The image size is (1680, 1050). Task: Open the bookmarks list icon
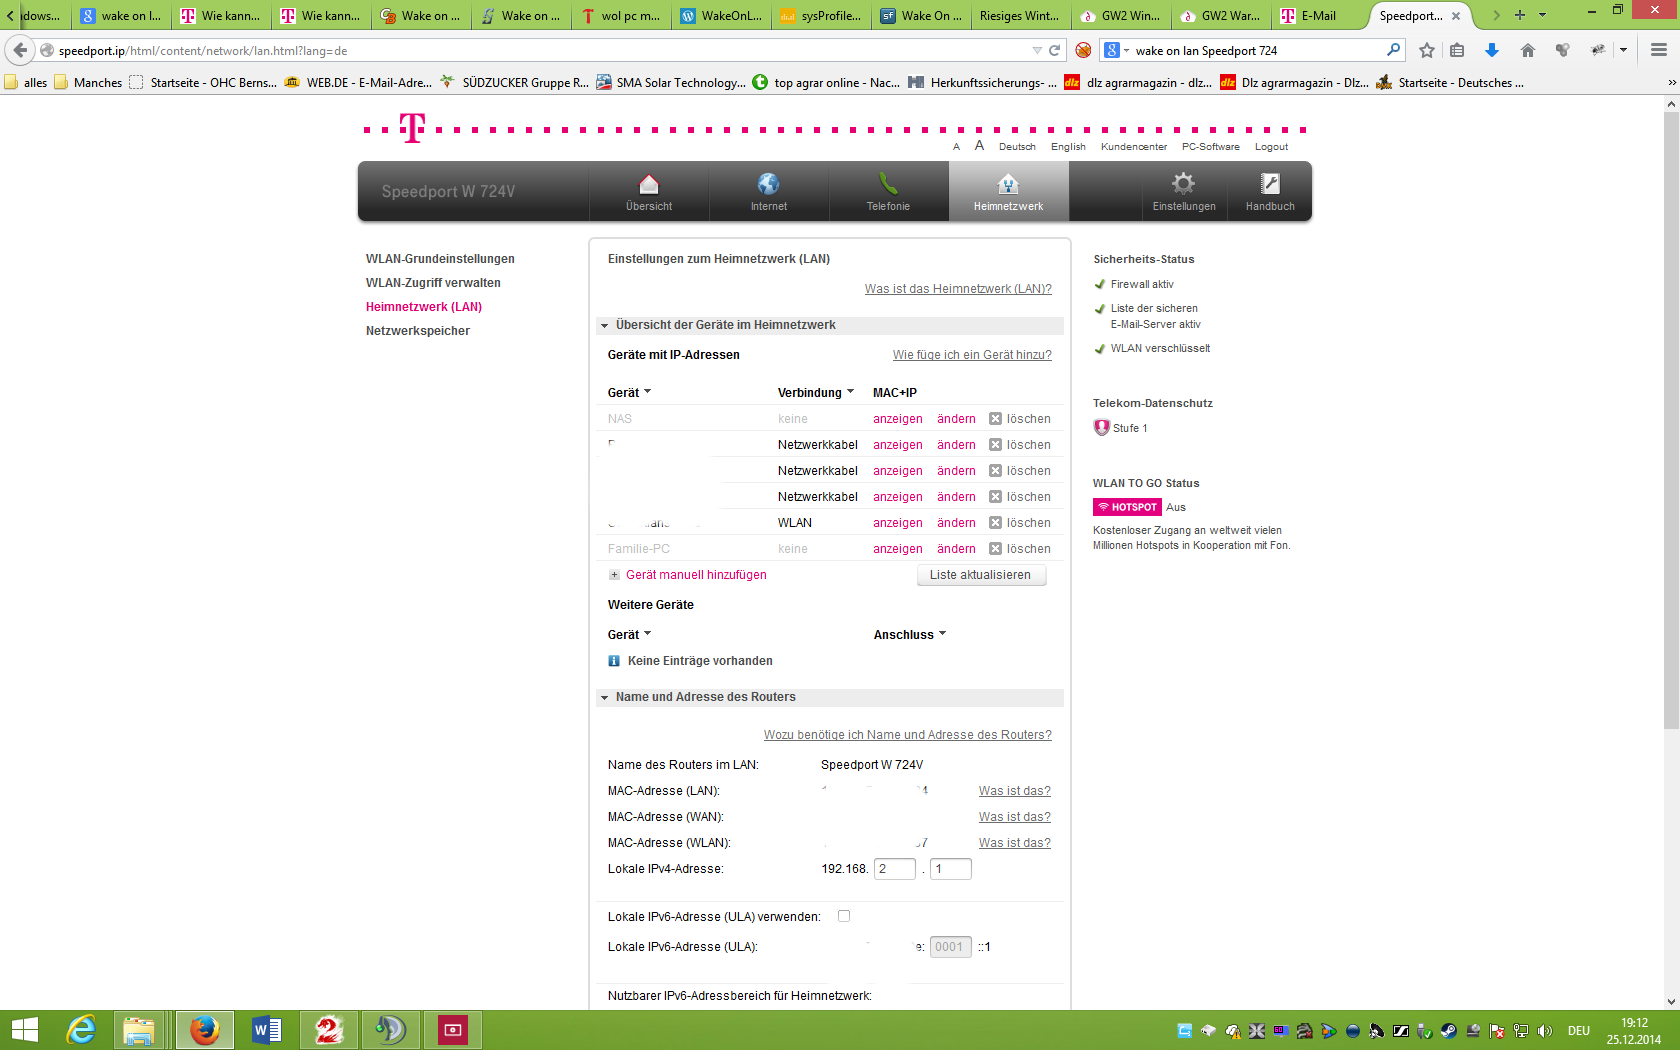point(1457,50)
